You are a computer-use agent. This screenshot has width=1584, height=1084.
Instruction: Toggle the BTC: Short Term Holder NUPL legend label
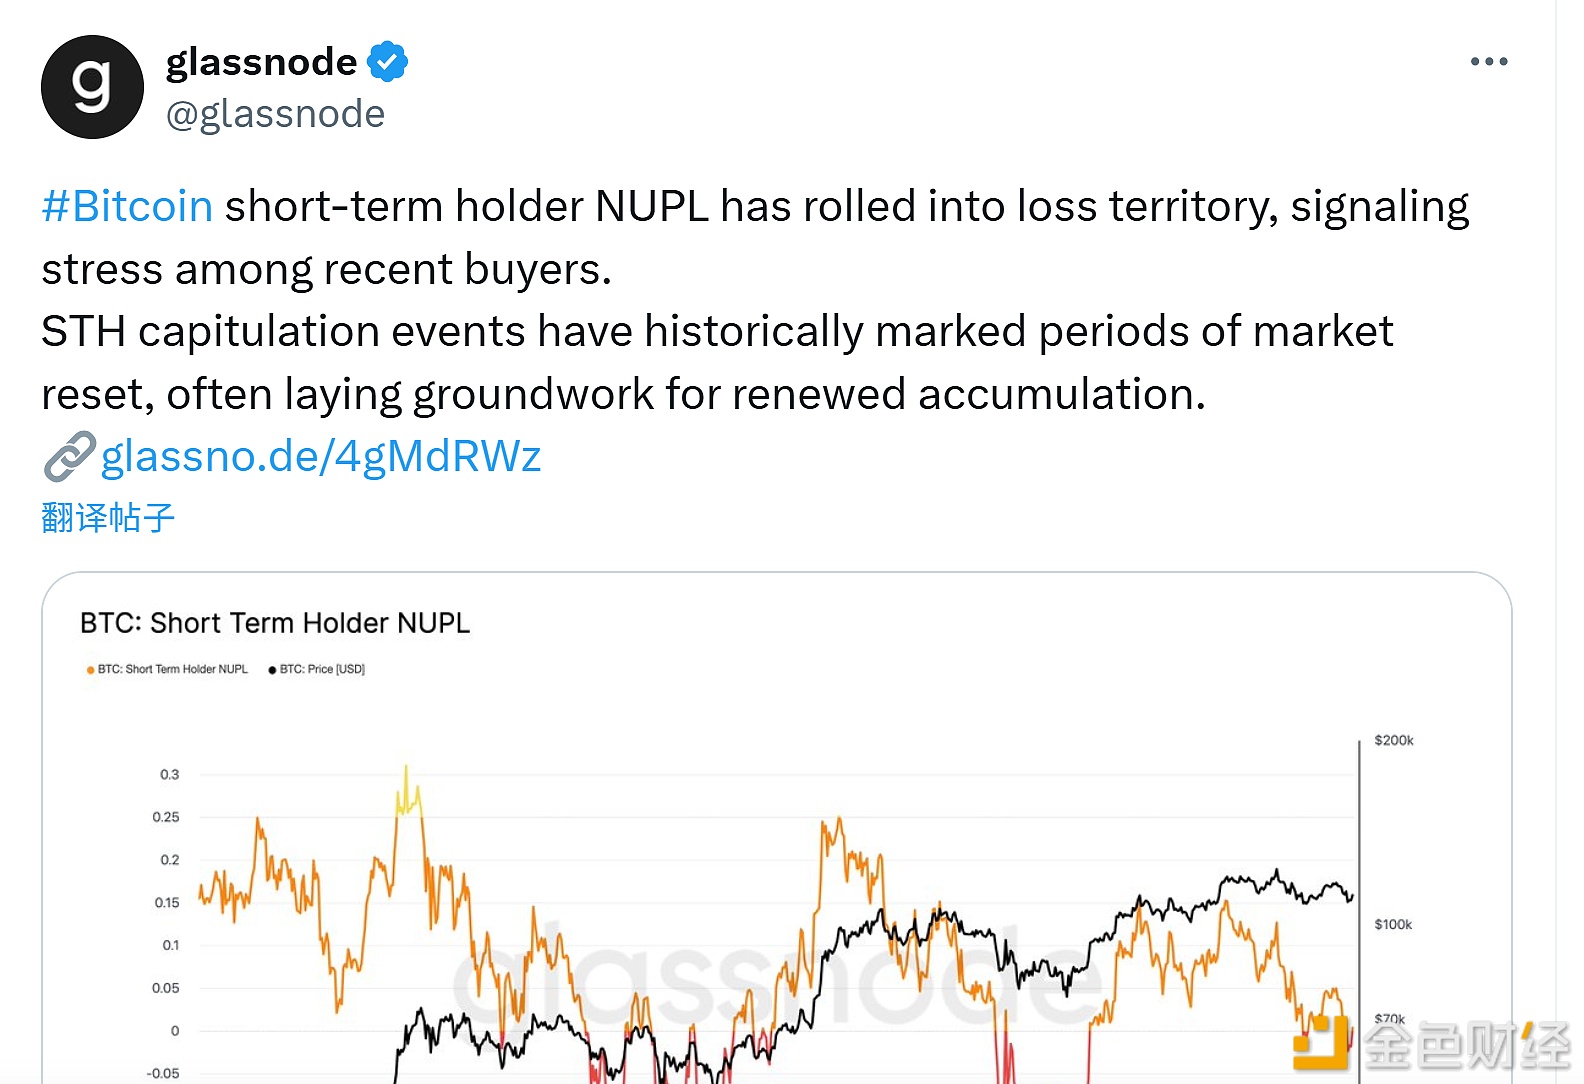coord(173,670)
